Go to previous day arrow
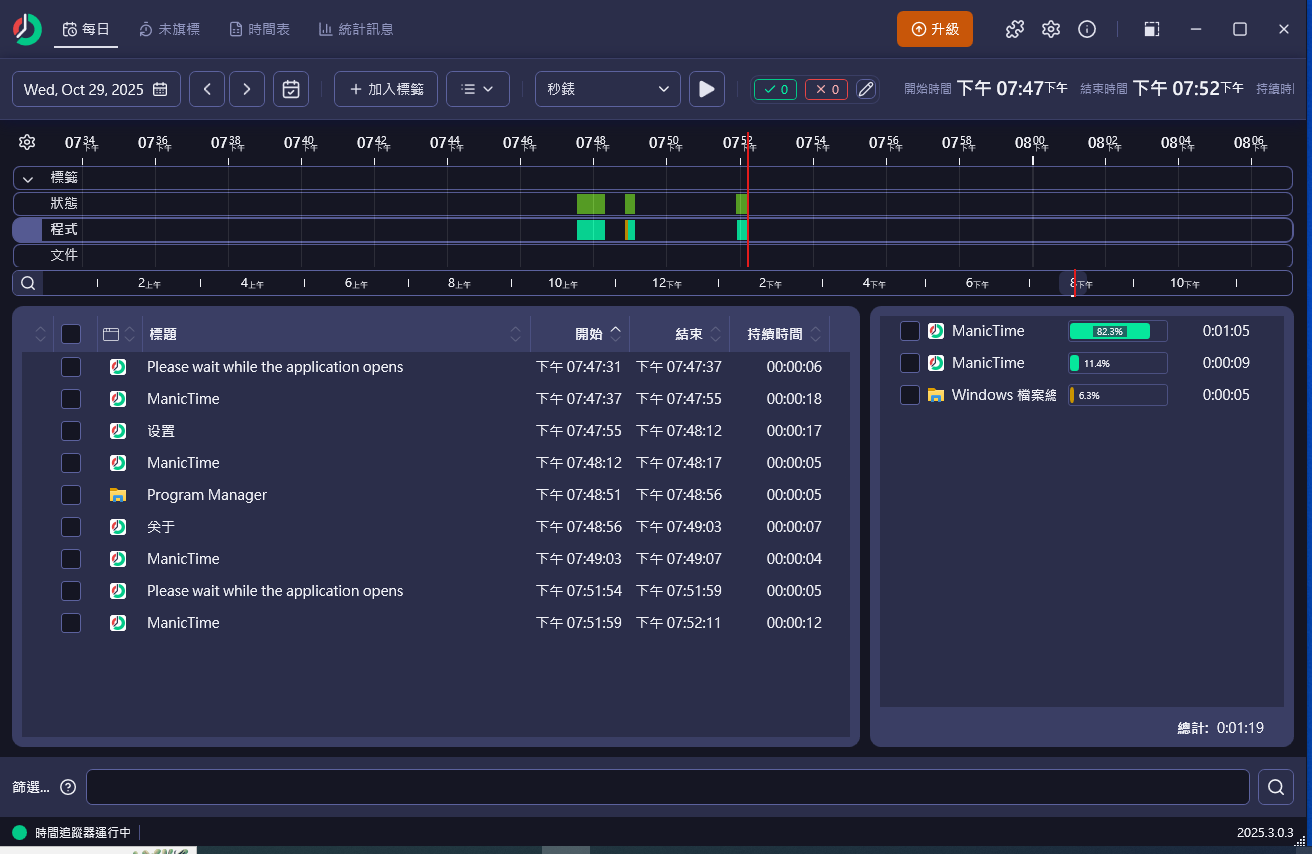This screenshot has width=1312, height=854. point(207,89)
